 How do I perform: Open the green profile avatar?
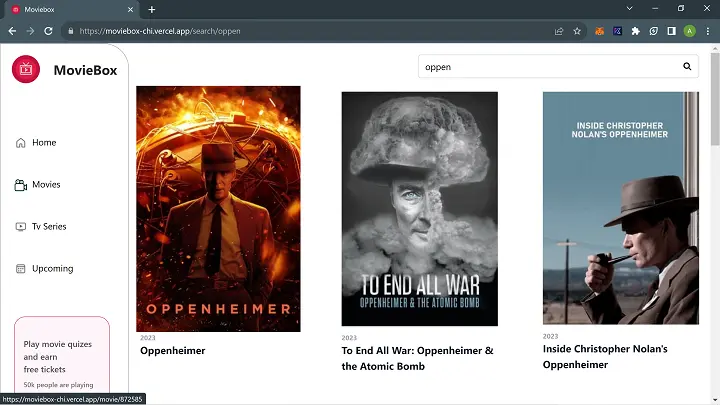pos(689,31)
